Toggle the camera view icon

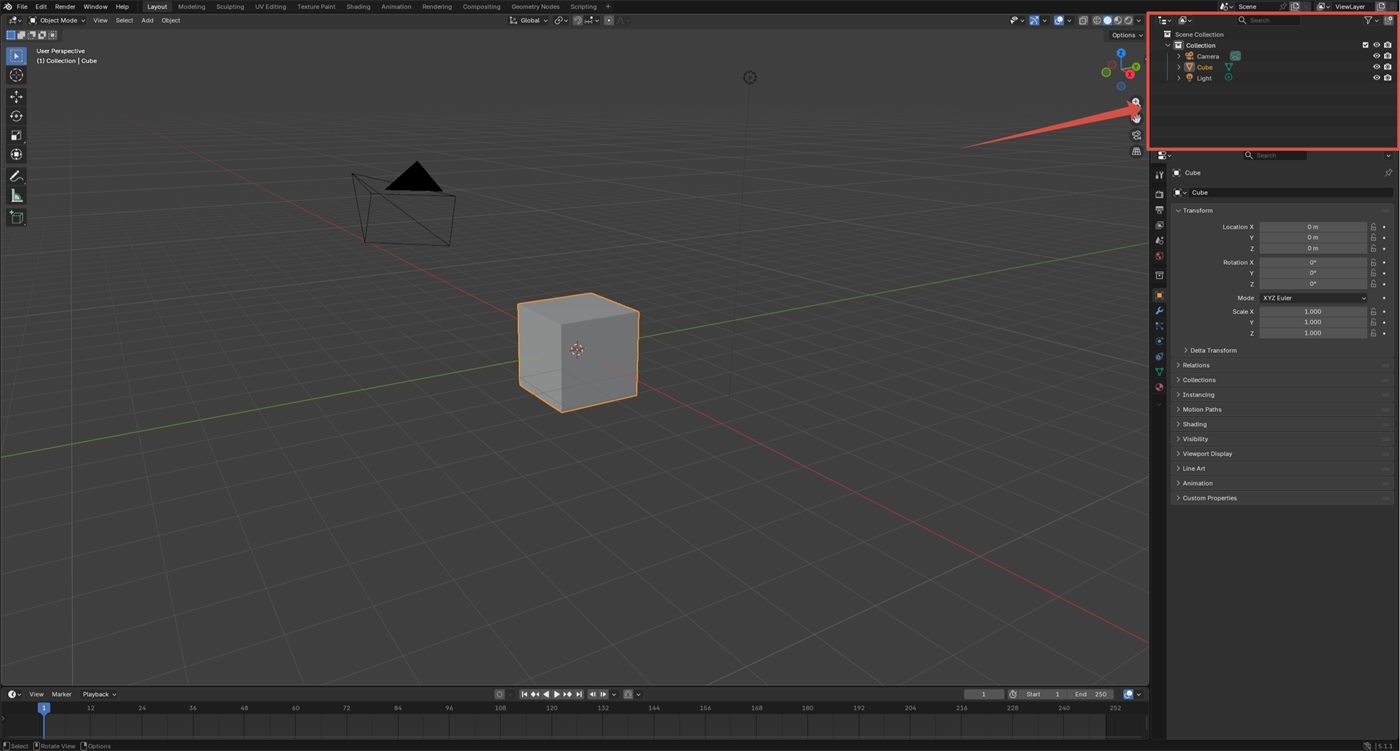(x=1136, y=135)
